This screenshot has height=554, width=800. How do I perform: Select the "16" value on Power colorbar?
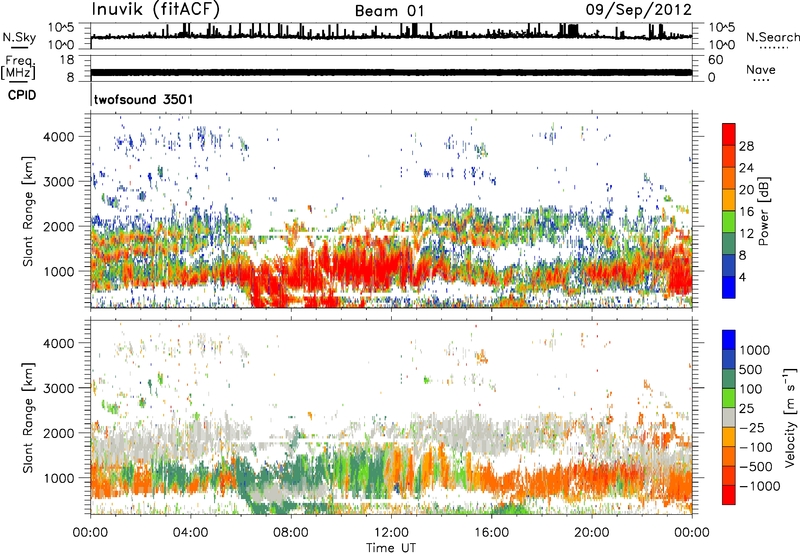[x=746, y=212]
